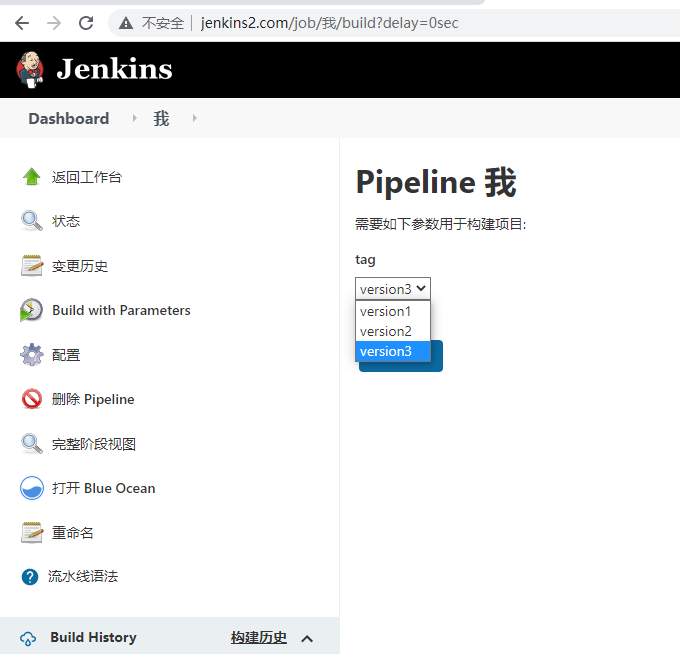The image size is (680, 654).
Task: Choose highlighted version3 option in list
Action: 392,351
